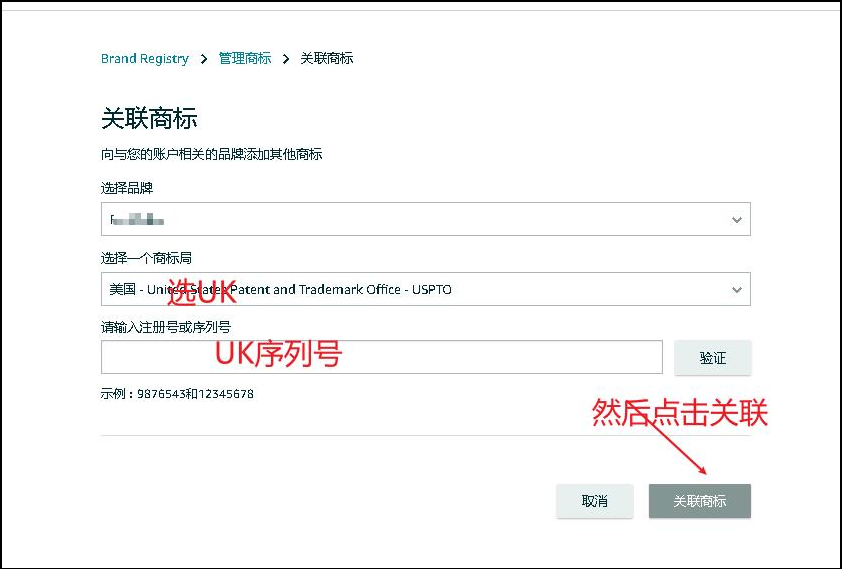The height and width of the screenshot is (569, 842).
Task: Click the 取消 cancel button
Action: [594, 501]
